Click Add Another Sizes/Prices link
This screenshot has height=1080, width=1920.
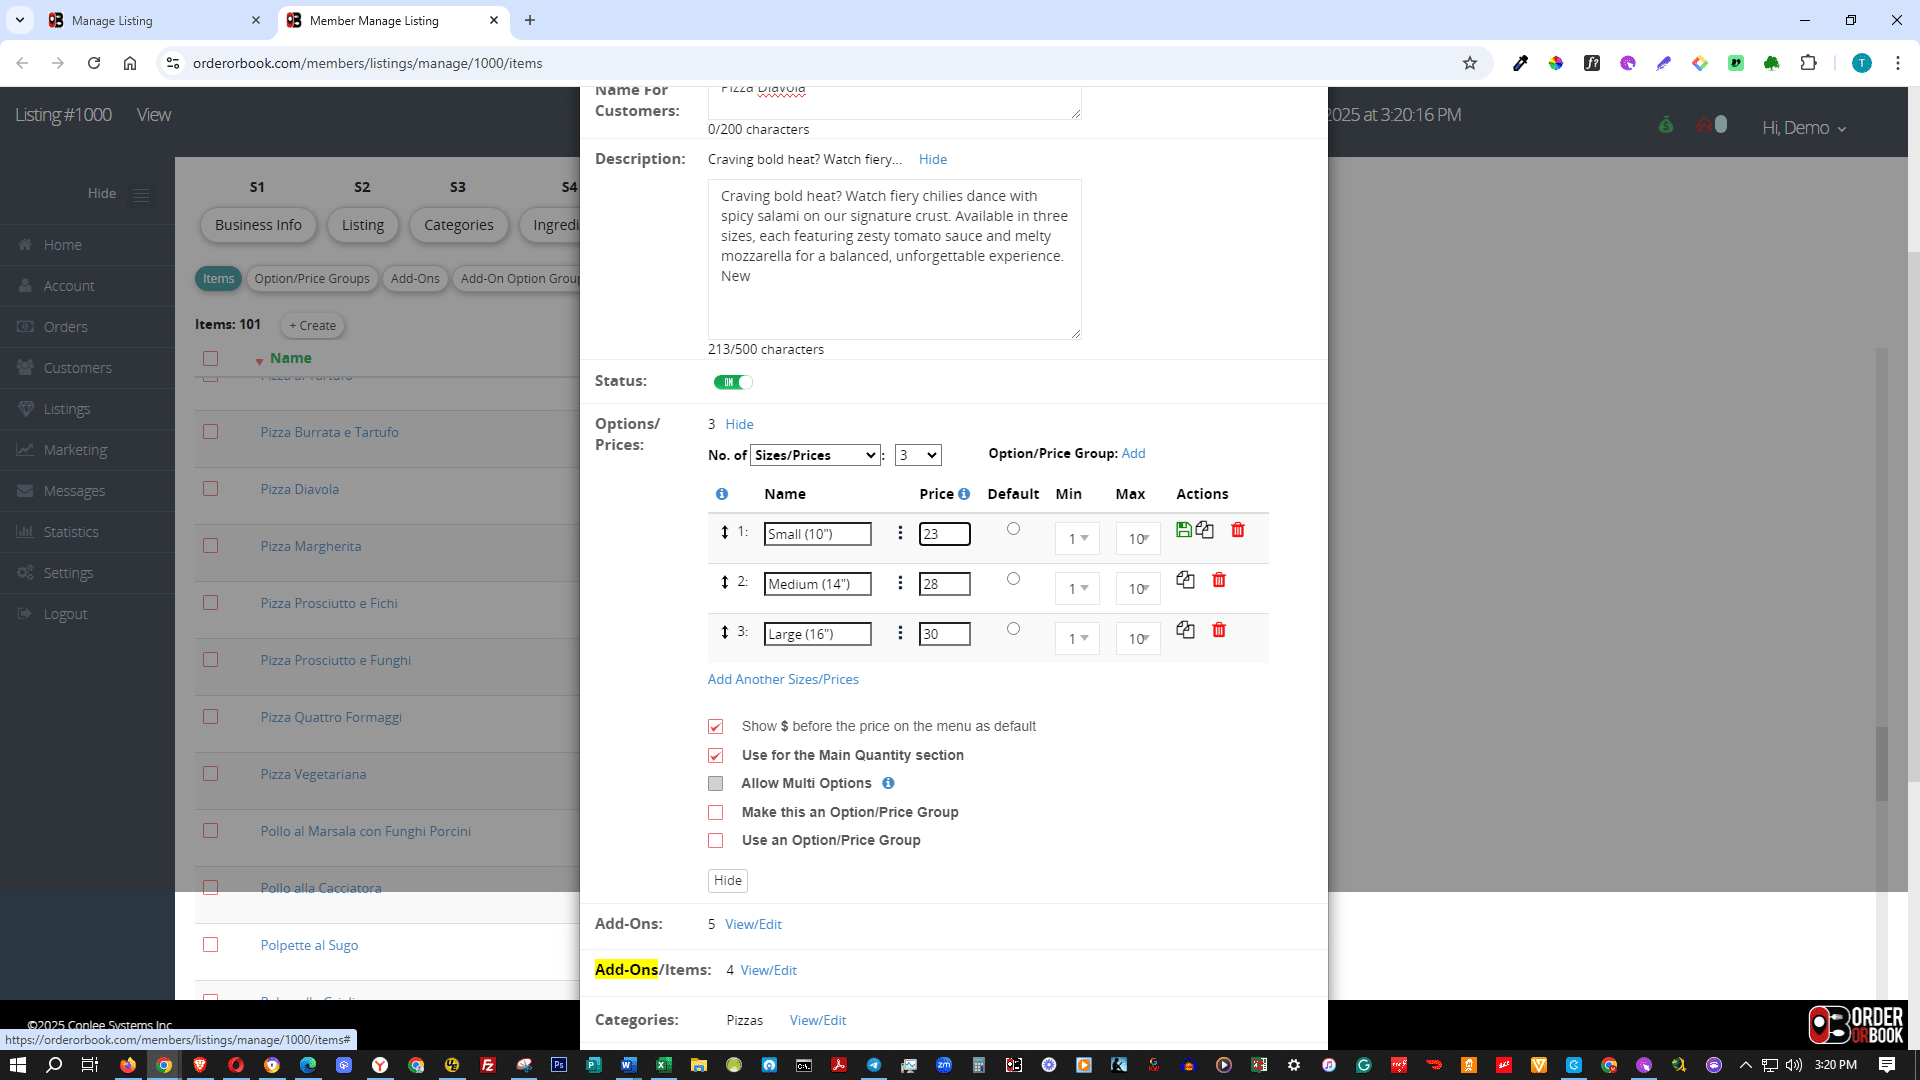[x=782, y=679]
